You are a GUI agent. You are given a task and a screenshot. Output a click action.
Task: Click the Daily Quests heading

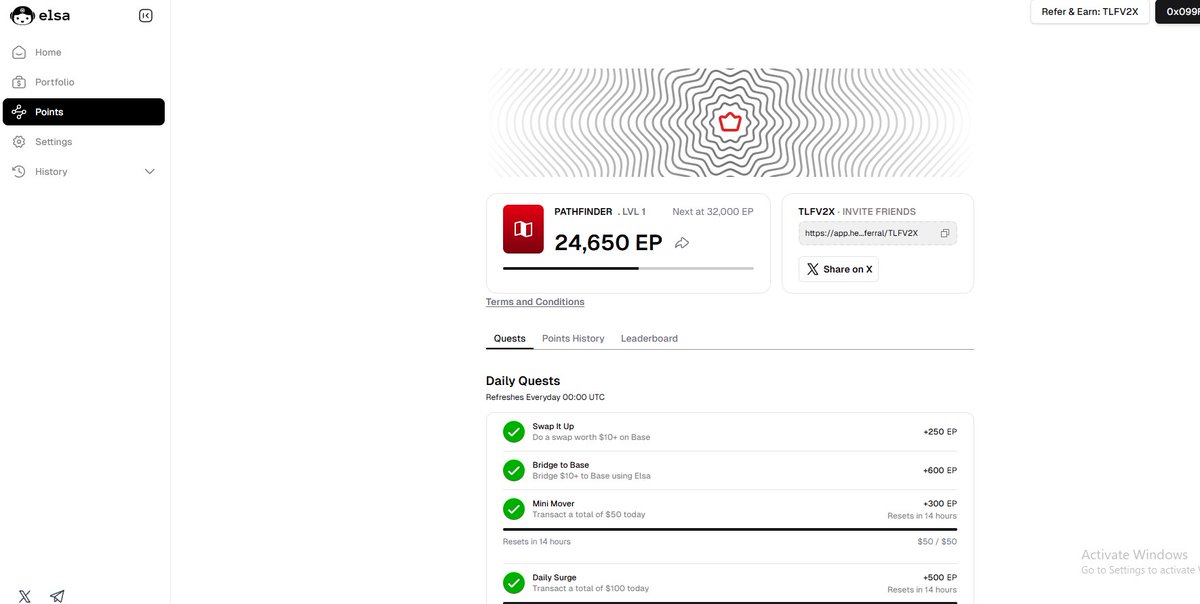tap(523, 381)
